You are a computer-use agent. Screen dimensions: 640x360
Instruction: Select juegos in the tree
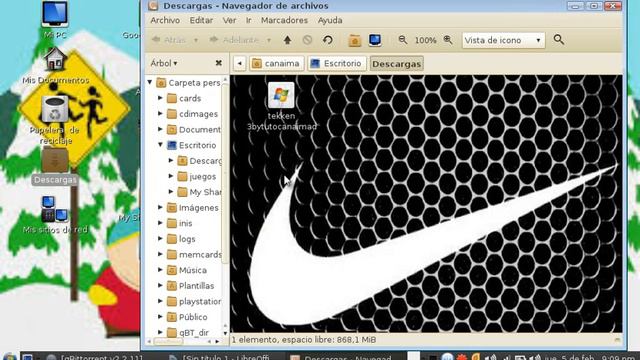click(197, 176)
